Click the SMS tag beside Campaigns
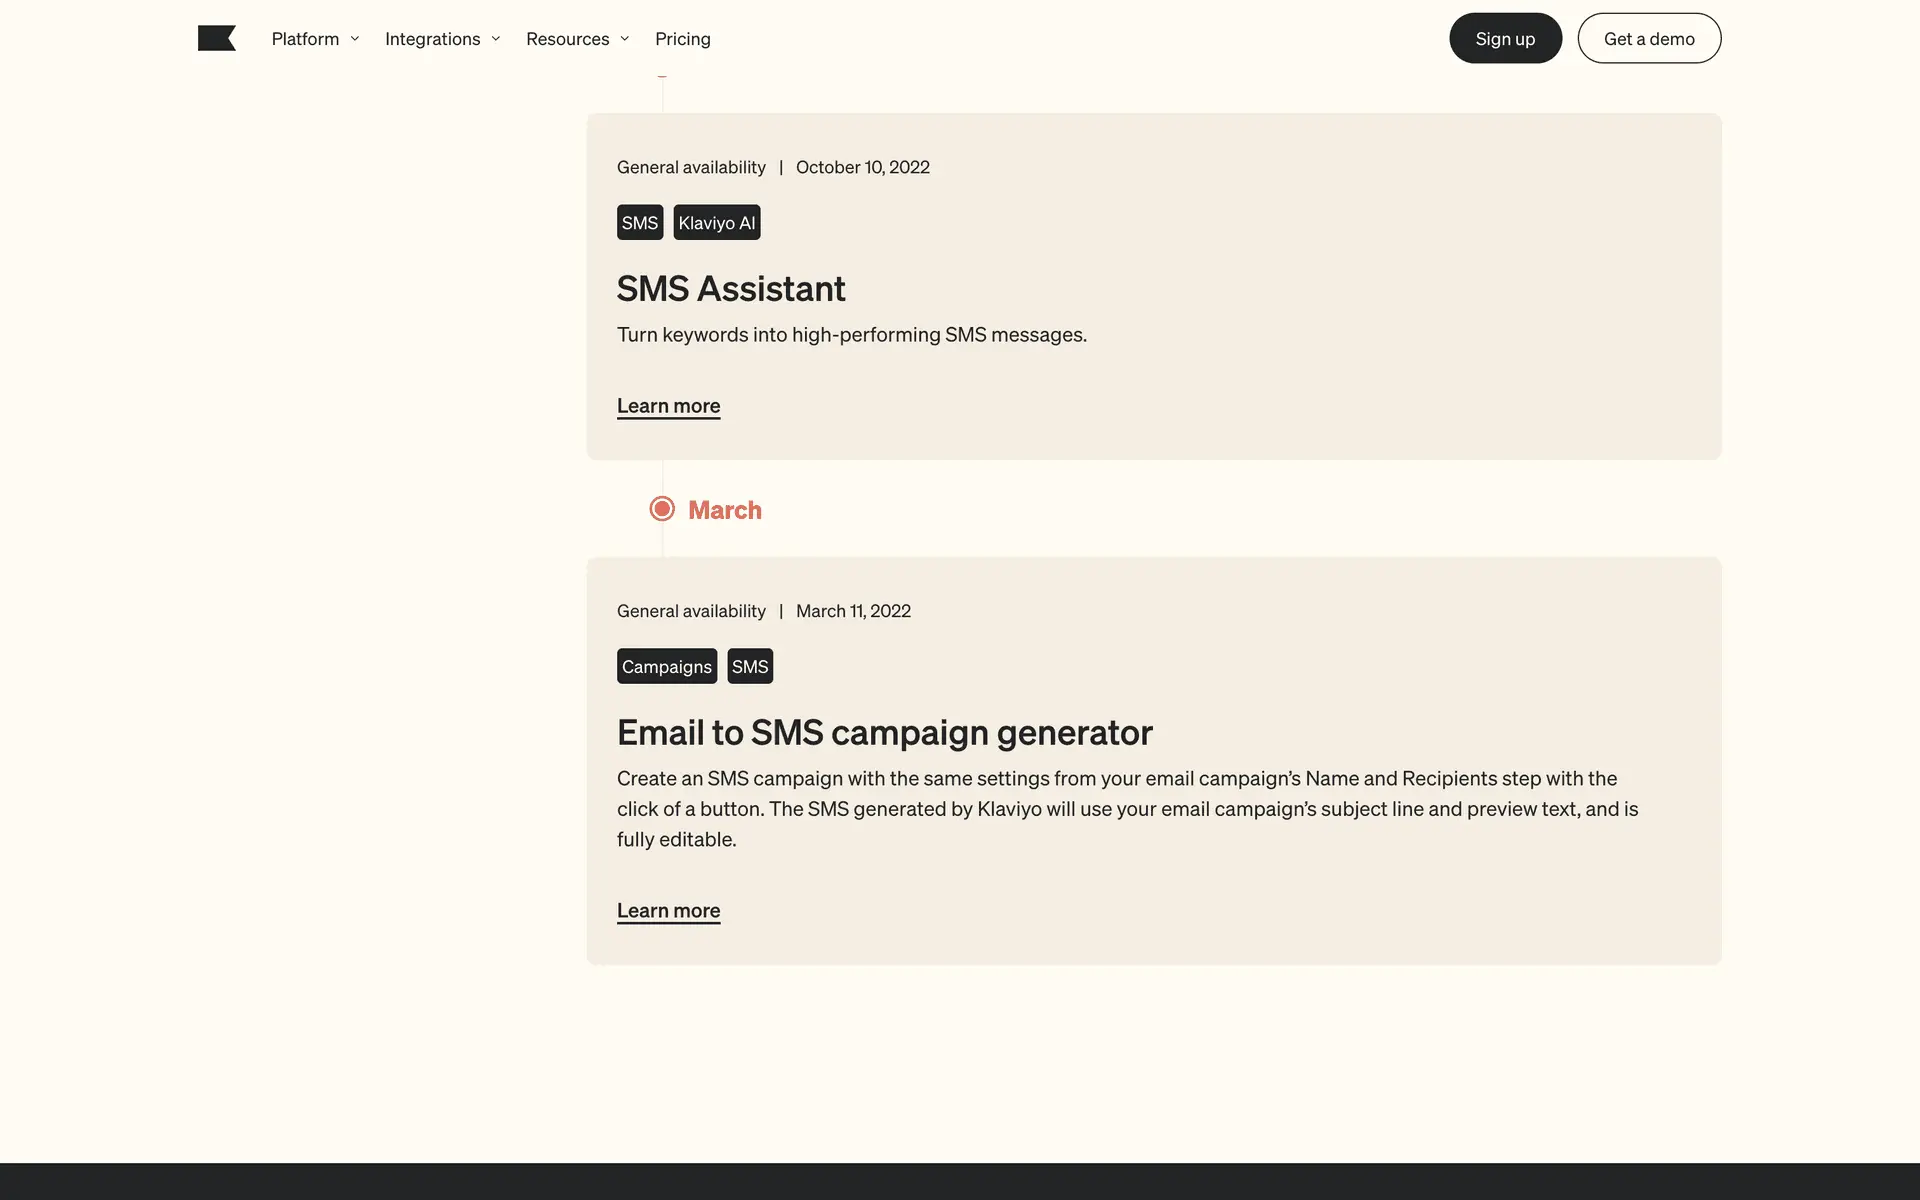 click(x=750, y=666)
